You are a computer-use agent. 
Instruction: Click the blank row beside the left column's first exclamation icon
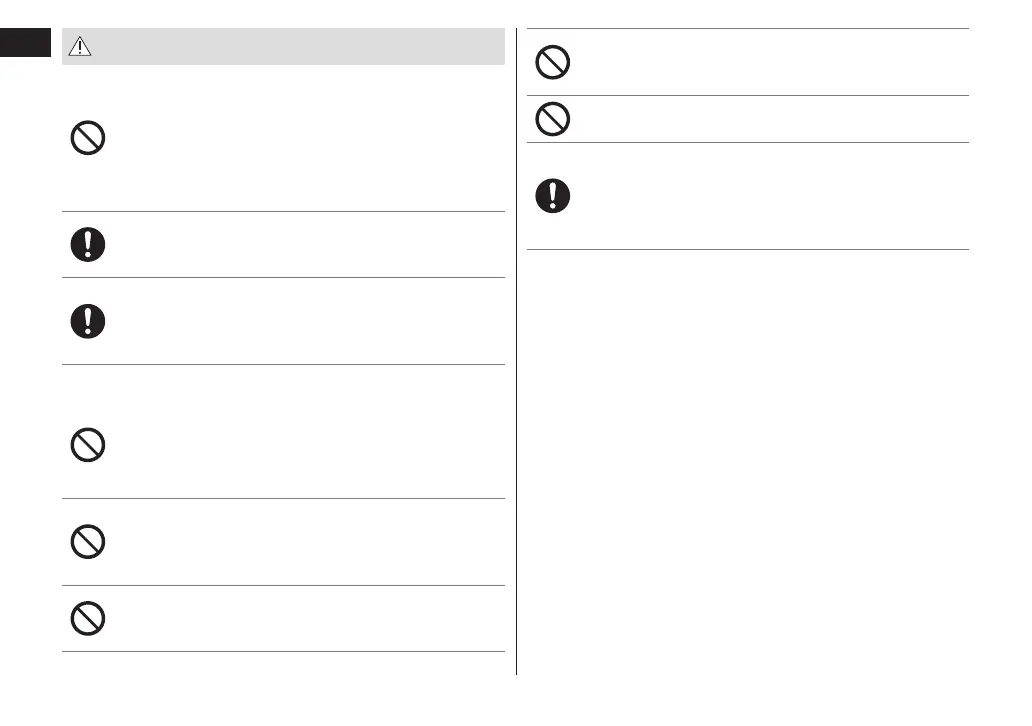[300, 244]
